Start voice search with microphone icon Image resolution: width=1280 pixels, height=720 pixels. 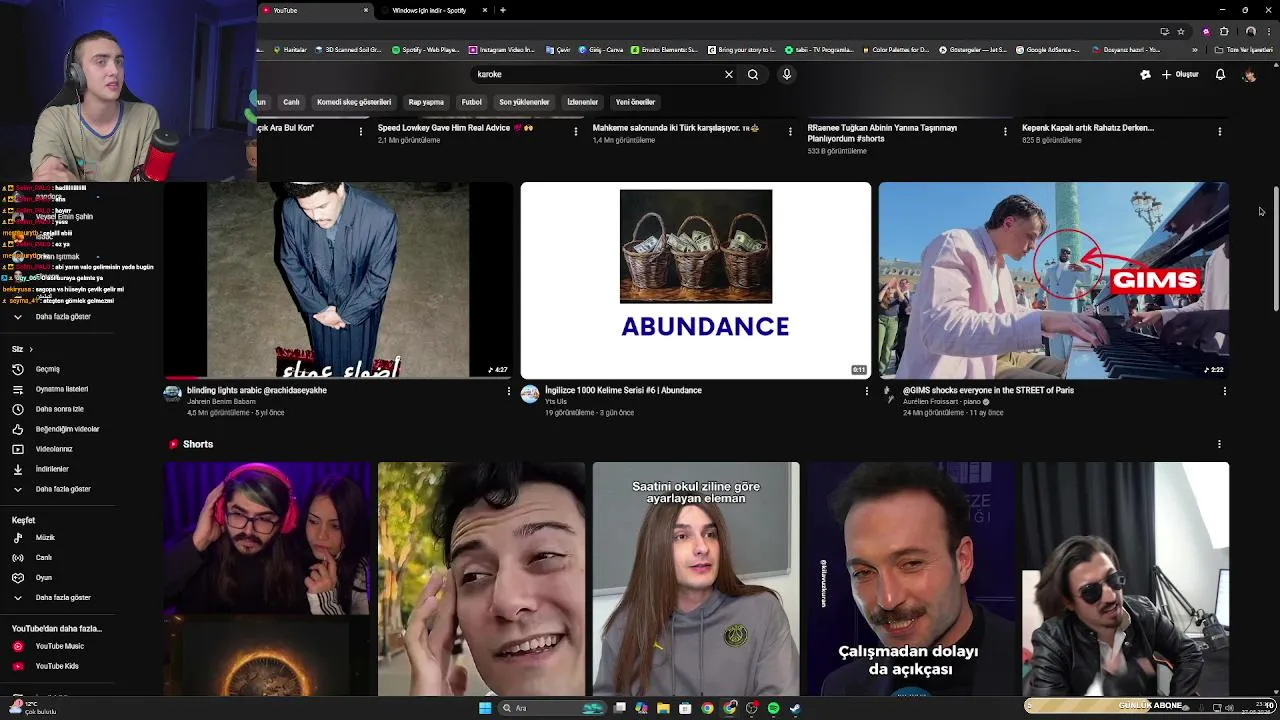787,74
